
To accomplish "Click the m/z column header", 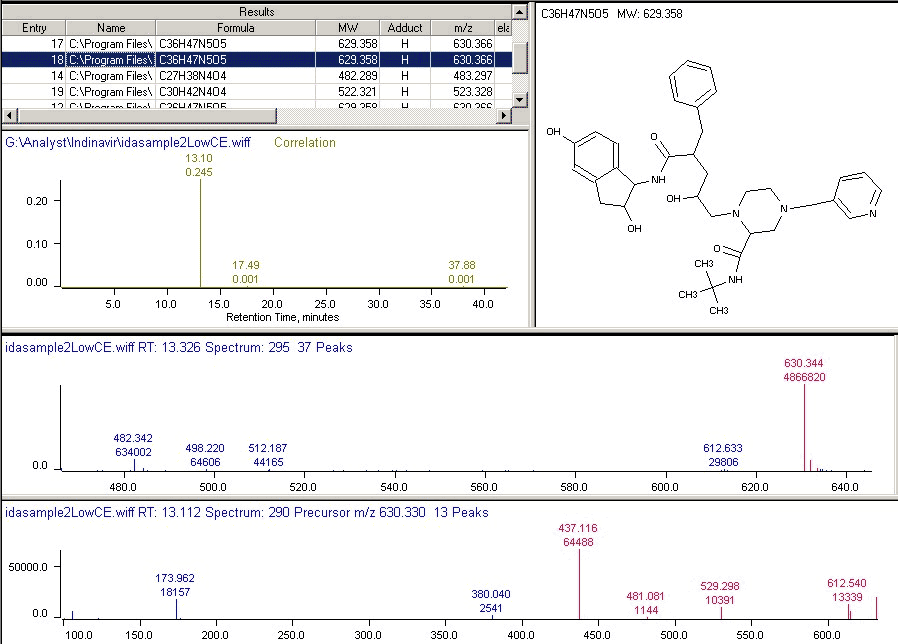I will click(463, 28).
